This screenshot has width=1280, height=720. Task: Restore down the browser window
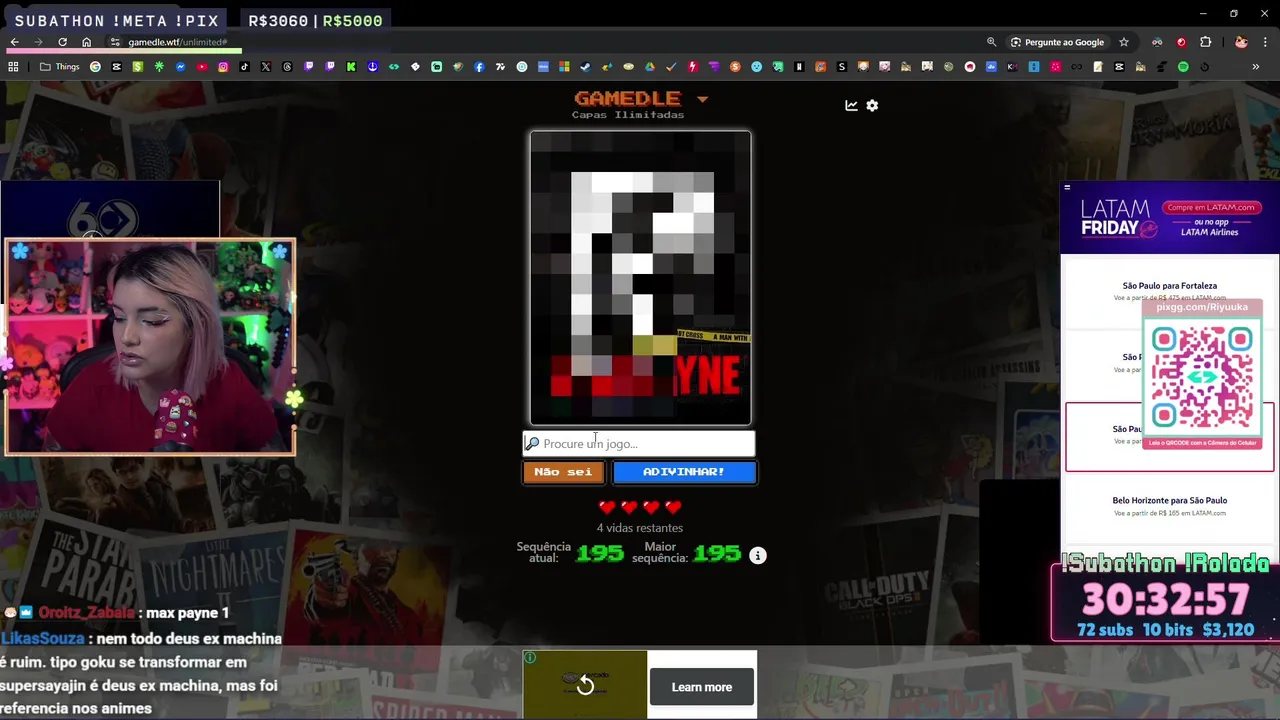pyautogui.click(x=1234, y=13)
